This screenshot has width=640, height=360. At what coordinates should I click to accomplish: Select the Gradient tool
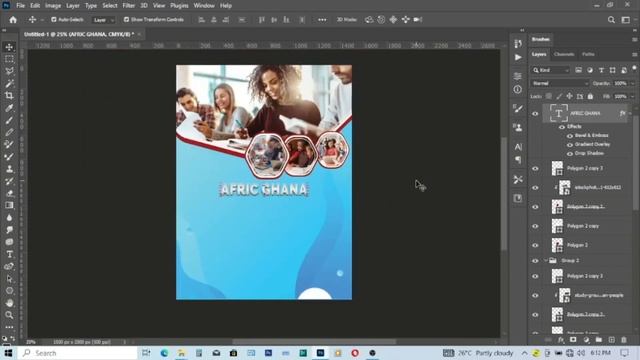pyautogui.click(x=9, y=205)
